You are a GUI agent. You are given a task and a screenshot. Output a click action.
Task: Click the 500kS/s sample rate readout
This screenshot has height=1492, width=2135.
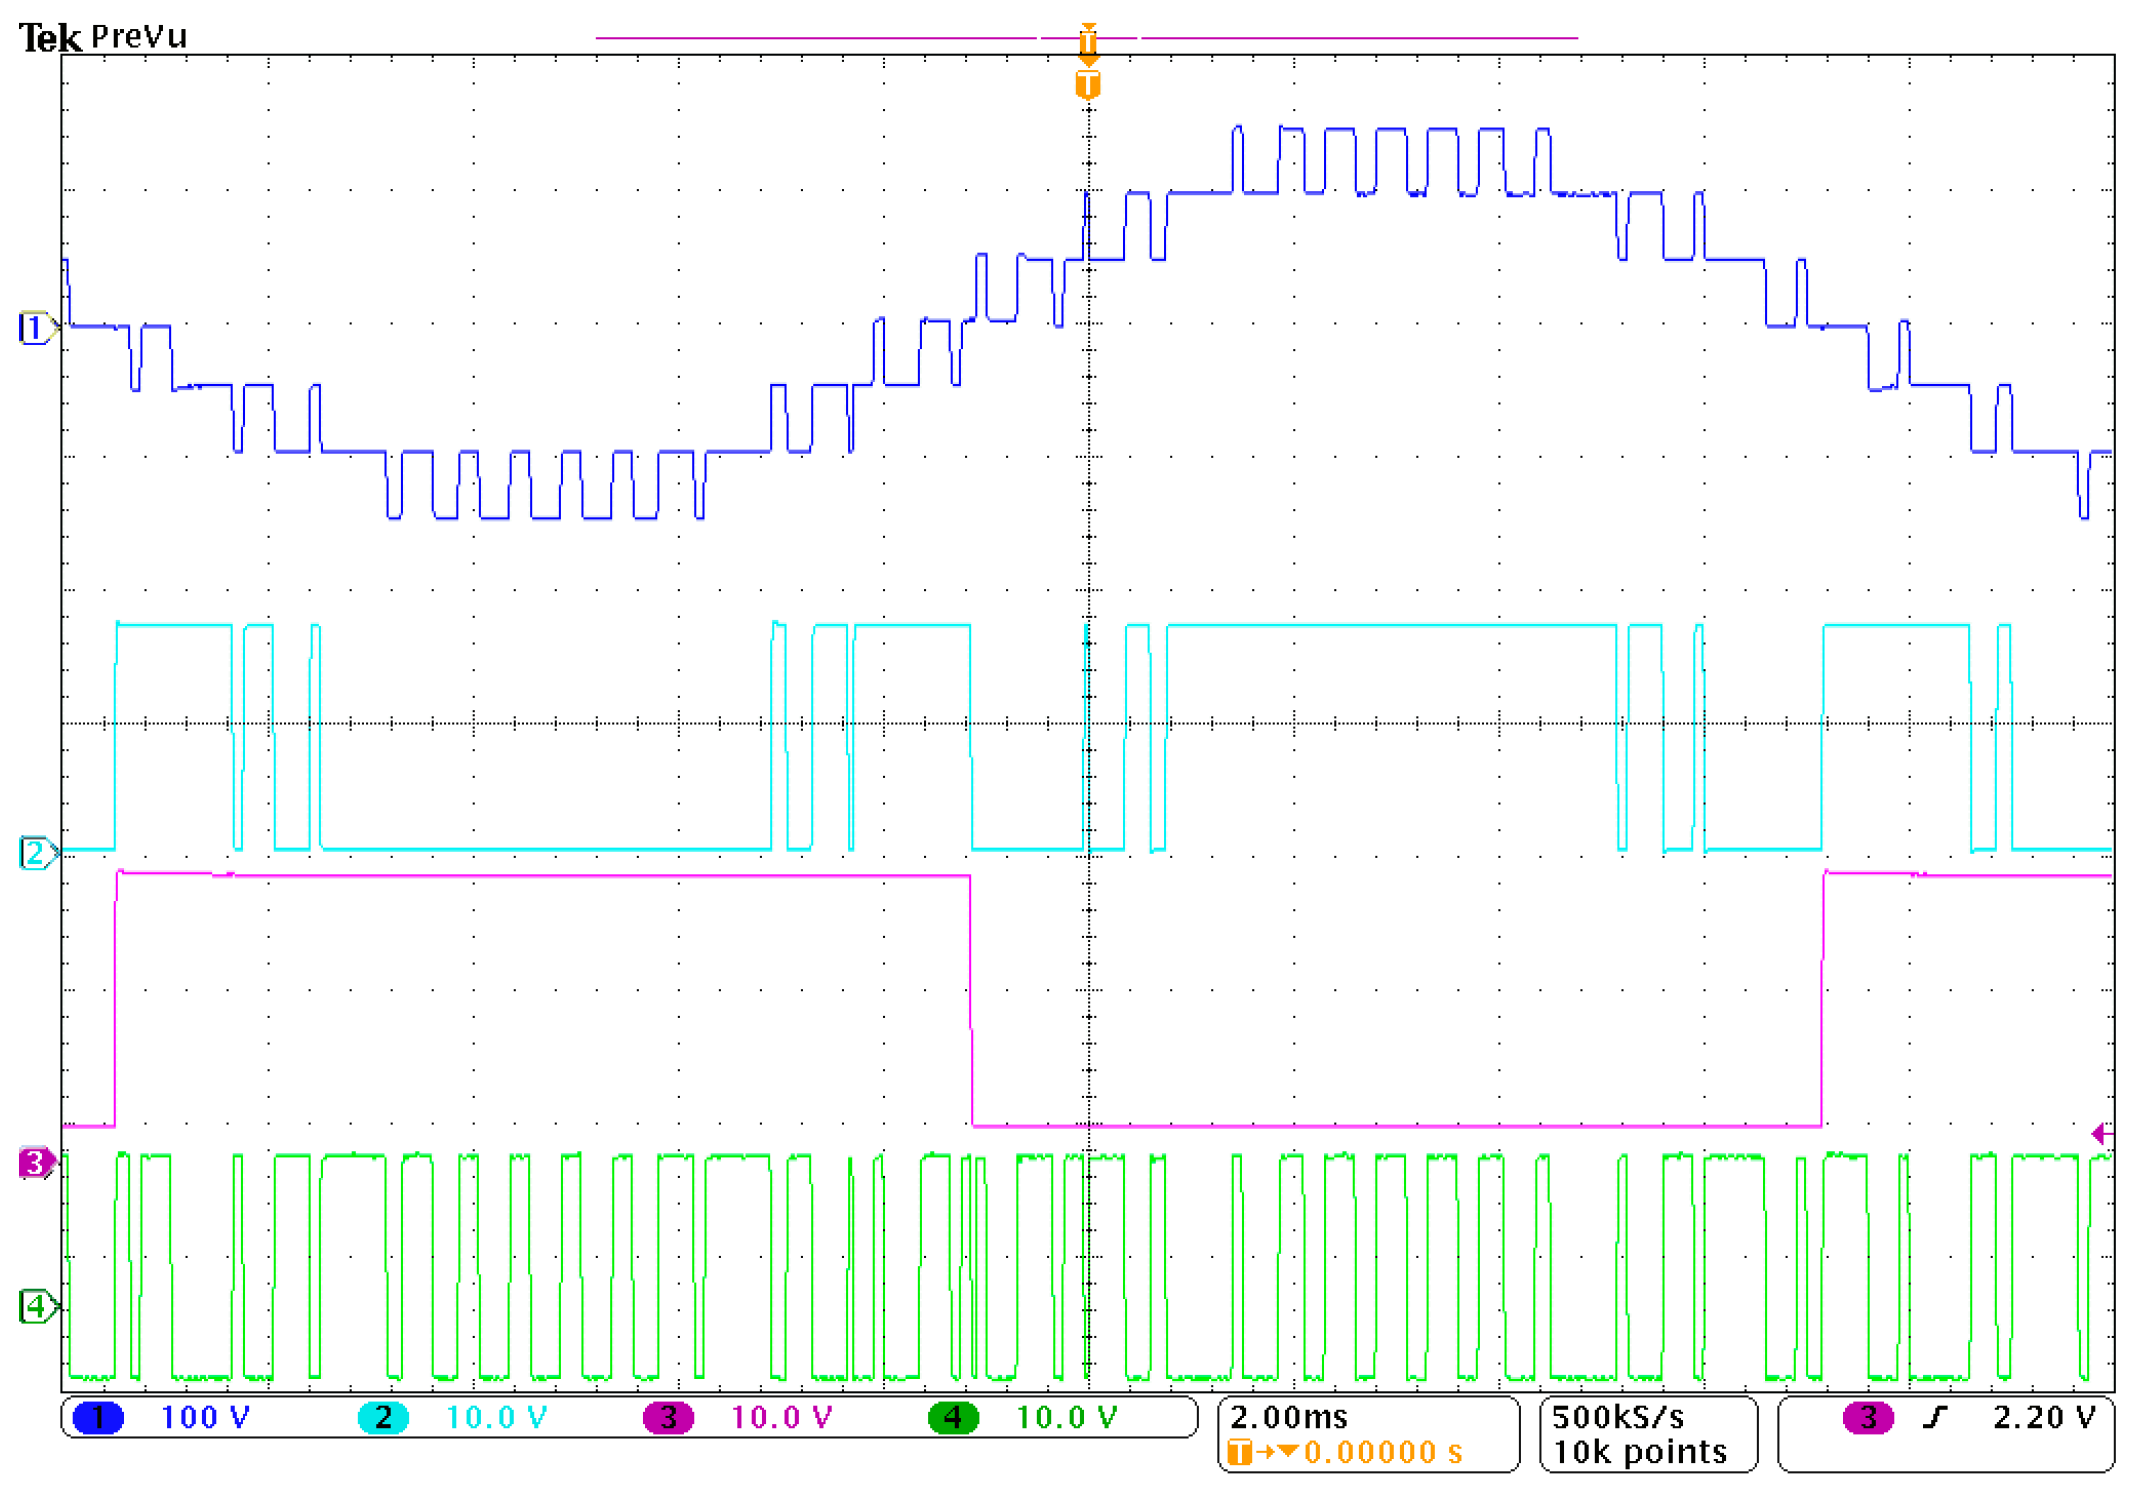1618,1417
